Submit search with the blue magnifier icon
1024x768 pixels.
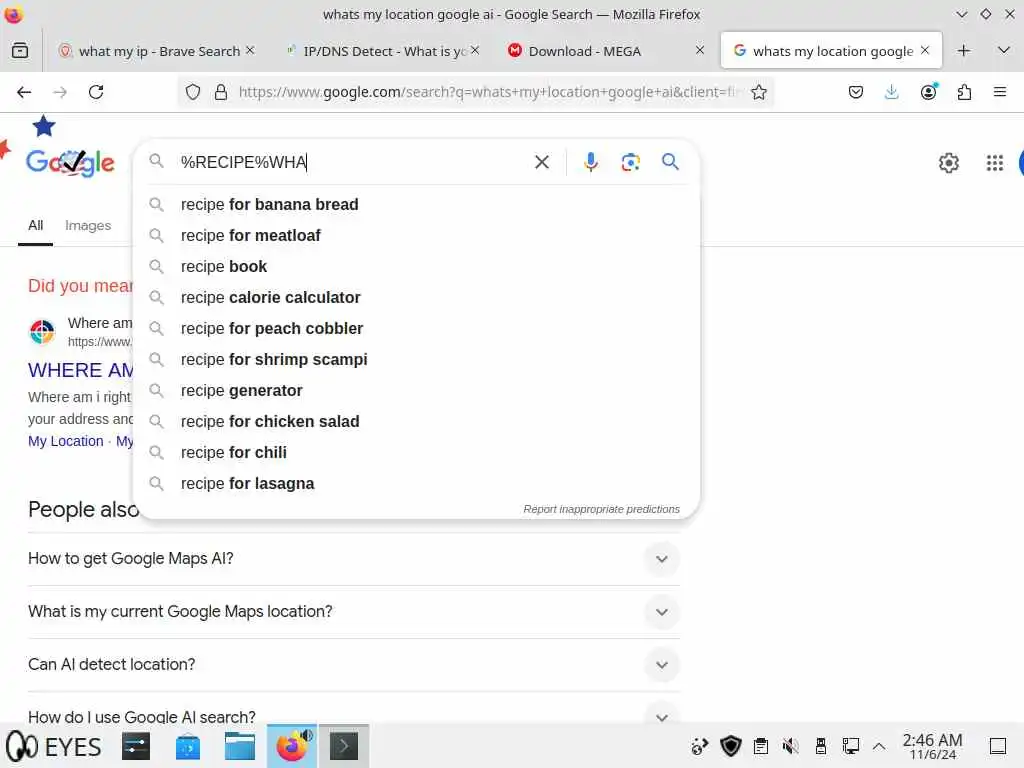670,162
